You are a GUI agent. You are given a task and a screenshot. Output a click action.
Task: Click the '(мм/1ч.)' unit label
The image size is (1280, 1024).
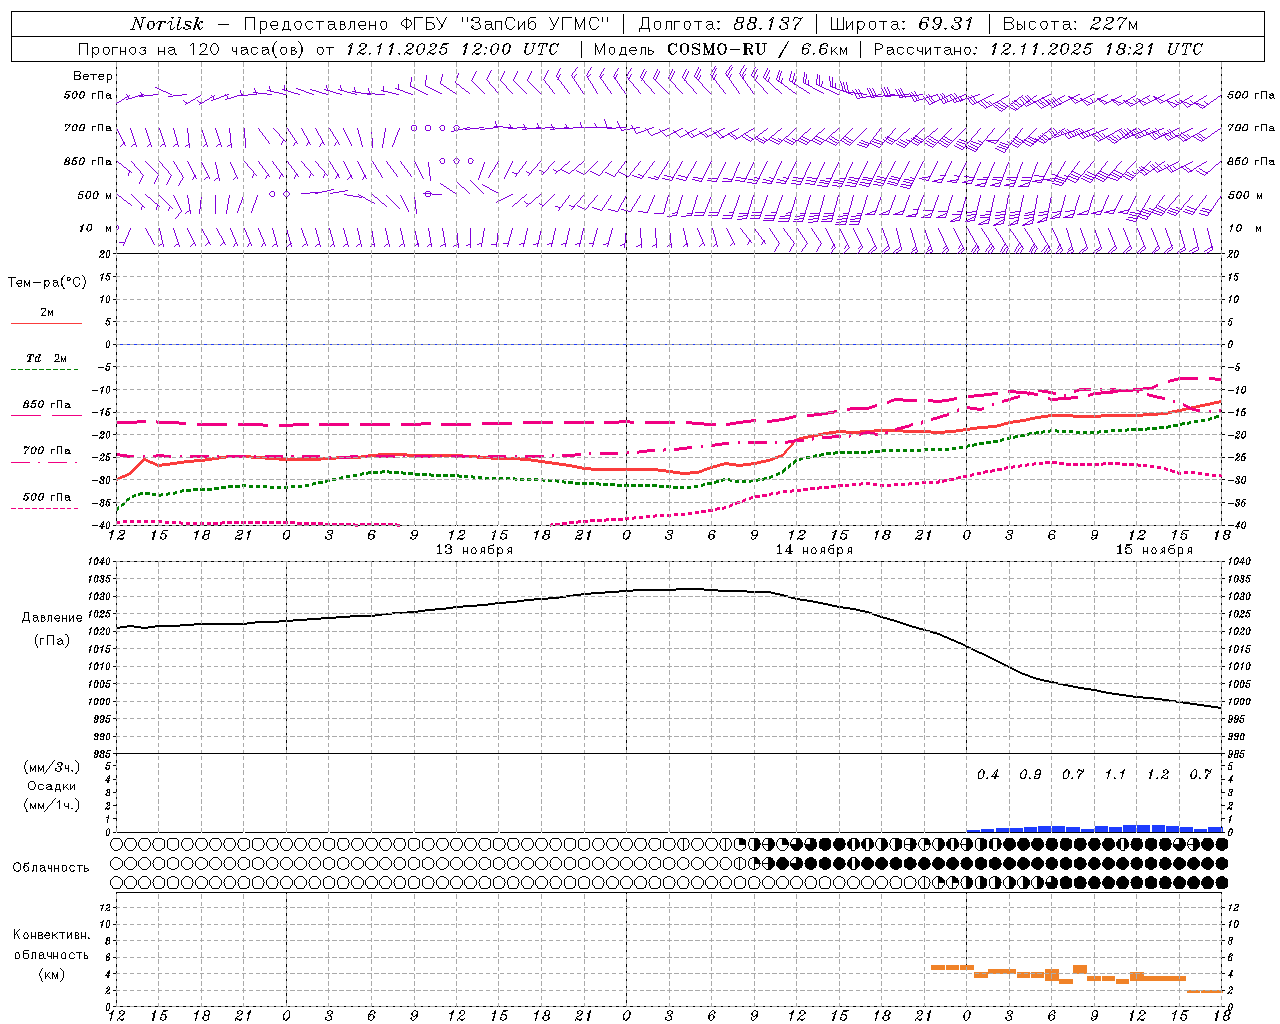coord(52,805)
